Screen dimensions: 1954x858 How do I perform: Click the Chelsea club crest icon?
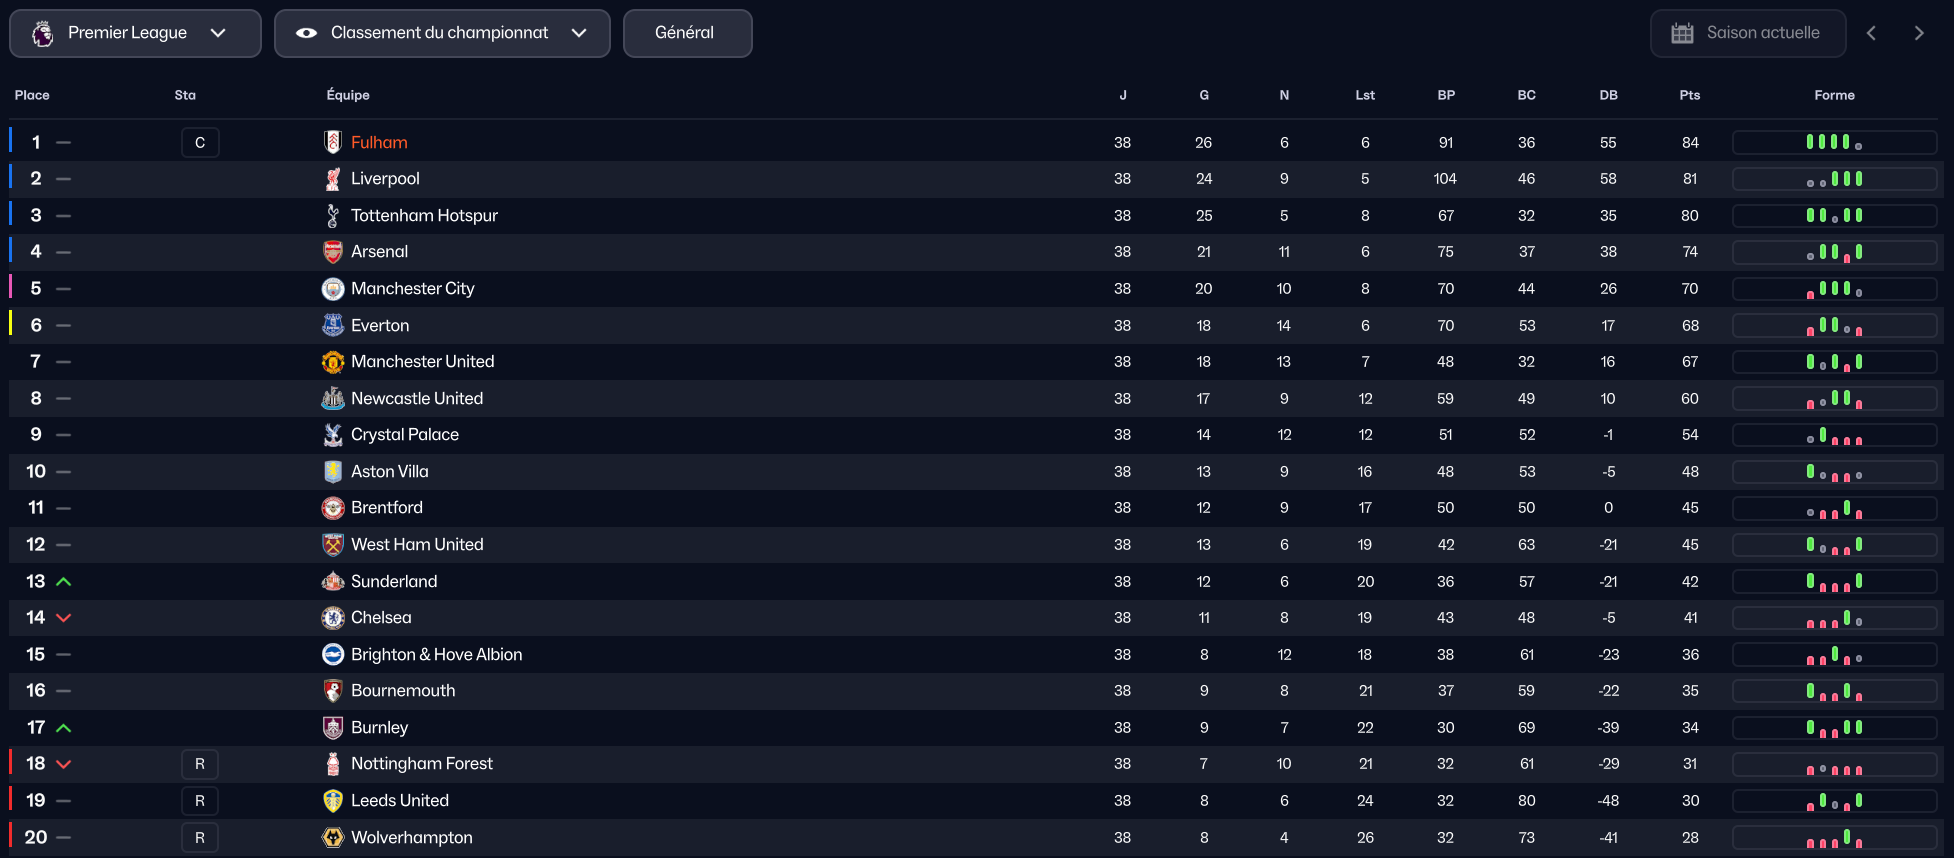[333, 618]
